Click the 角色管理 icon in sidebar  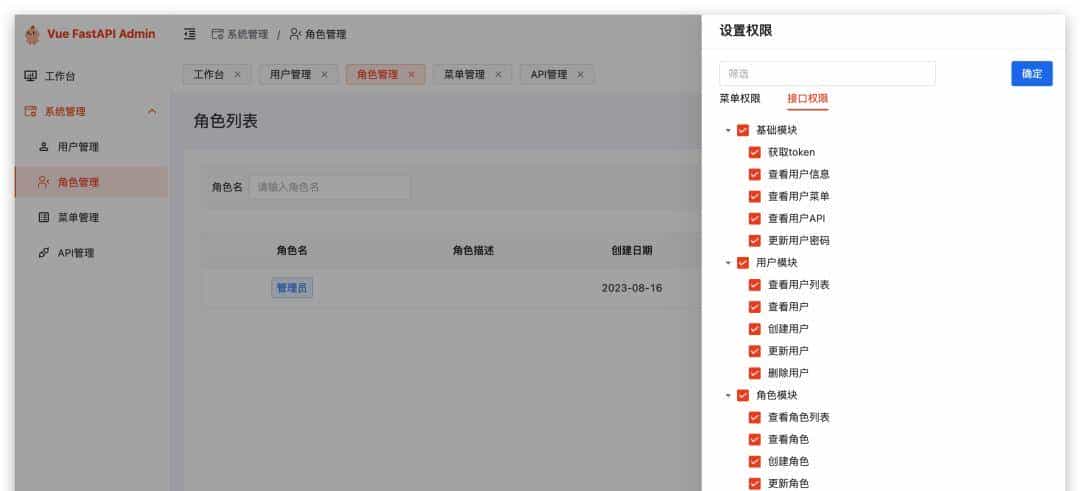43,182
